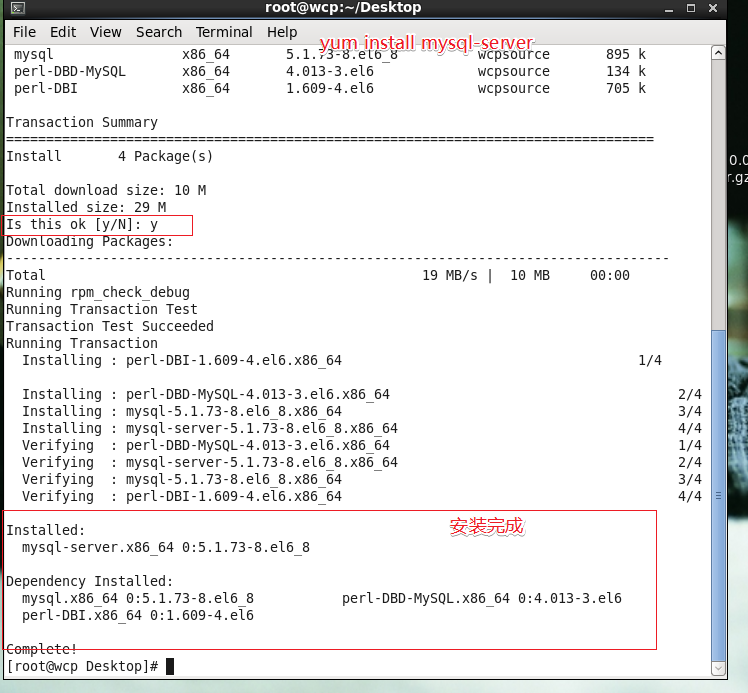Viewport: 748px width, 693px height.
Task: Click "Running Transaction Test" line
Action: (x=102, y=309)
